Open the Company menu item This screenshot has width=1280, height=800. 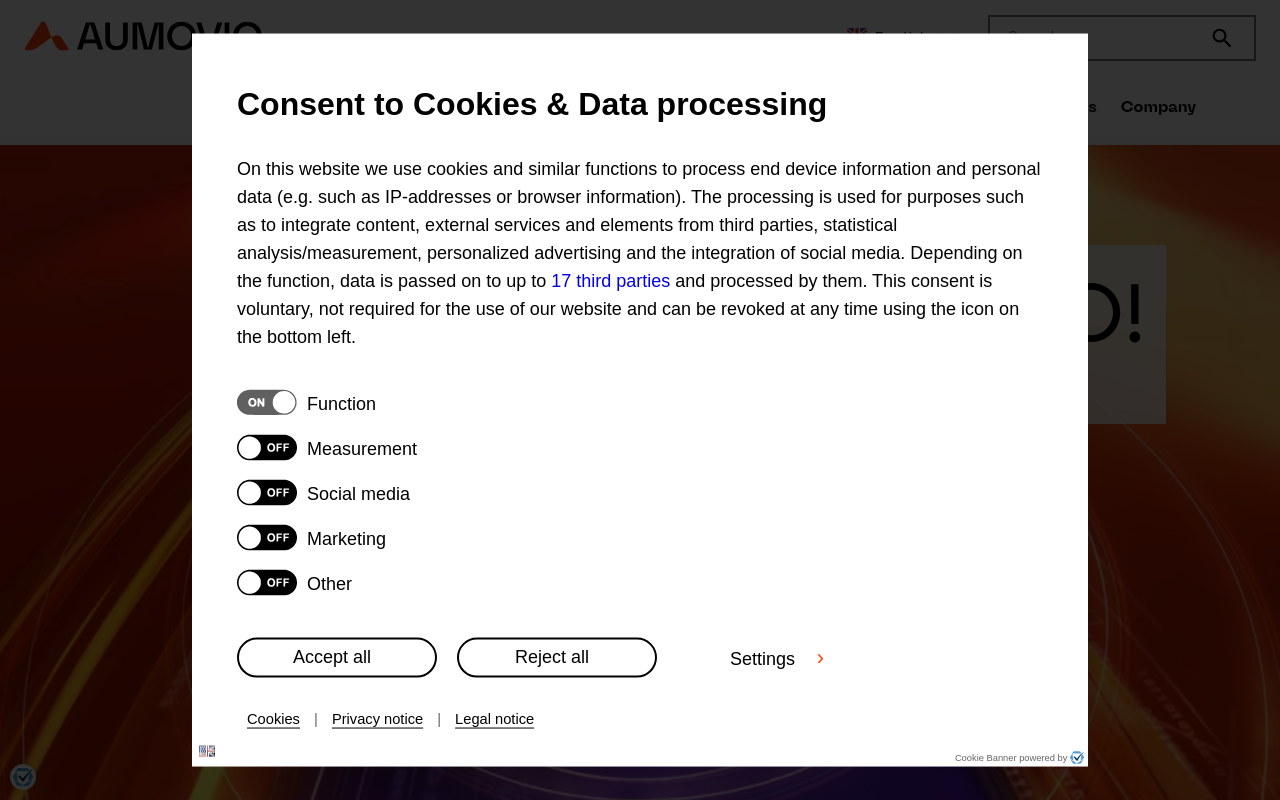tap(1158, 107)
